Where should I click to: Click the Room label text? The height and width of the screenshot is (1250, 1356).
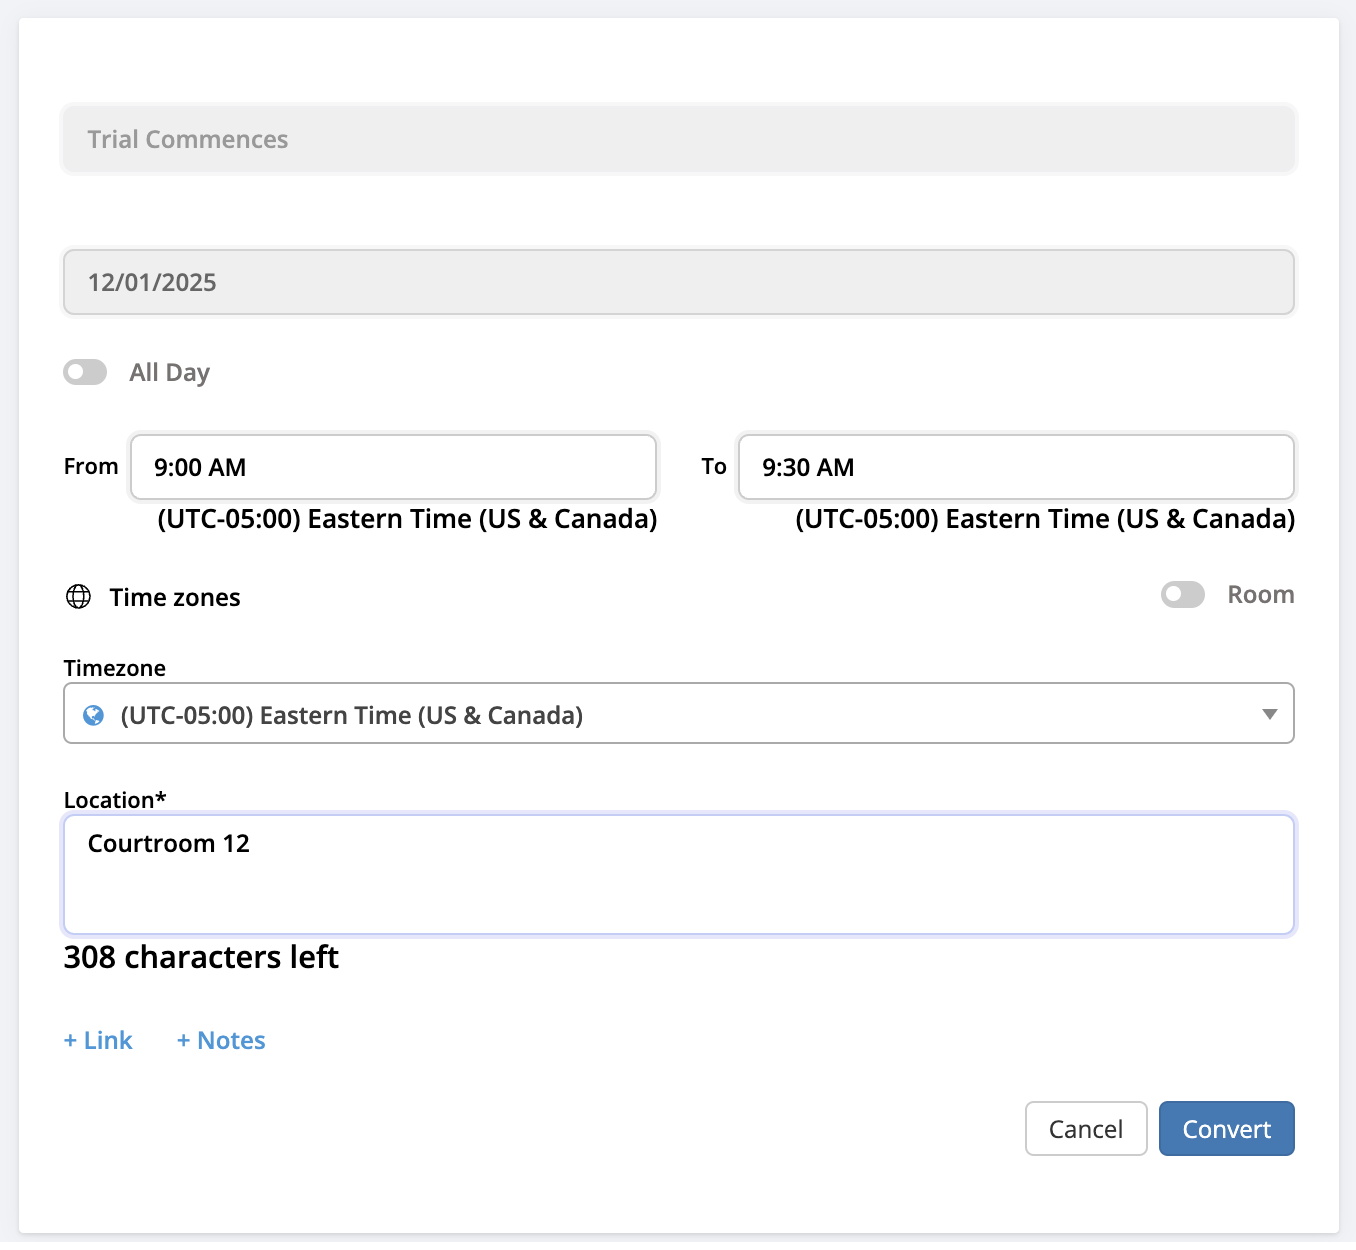[1260, 595]
